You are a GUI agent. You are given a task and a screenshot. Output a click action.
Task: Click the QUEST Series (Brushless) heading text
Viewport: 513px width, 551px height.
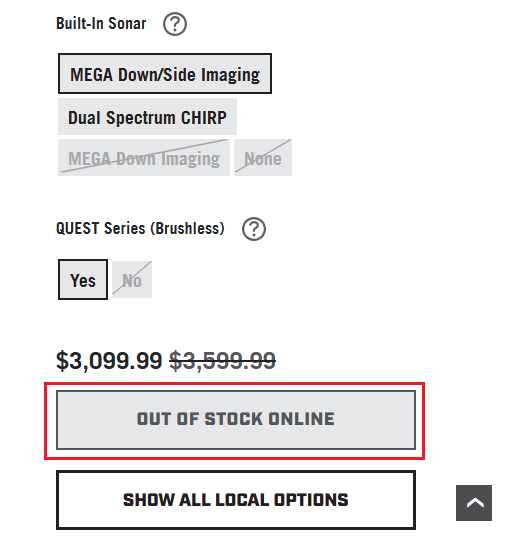pos(140,228)
